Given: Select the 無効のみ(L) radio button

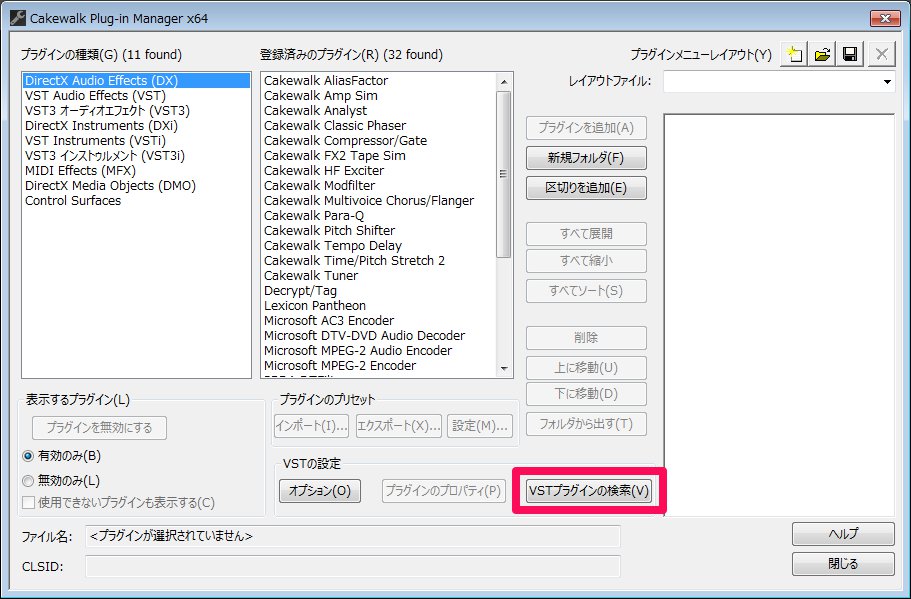Looking at the screenshot, I should 28,481.
